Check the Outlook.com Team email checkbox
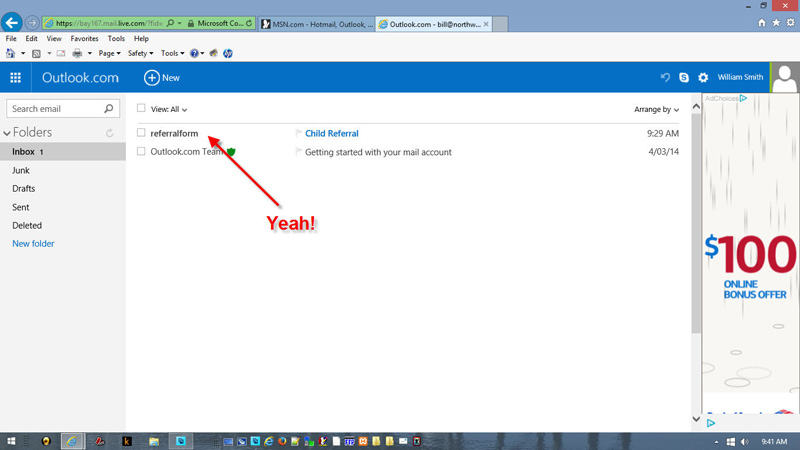Image resolution: width=800 pixels, height=450 pixels. click(x=141, y=151)
